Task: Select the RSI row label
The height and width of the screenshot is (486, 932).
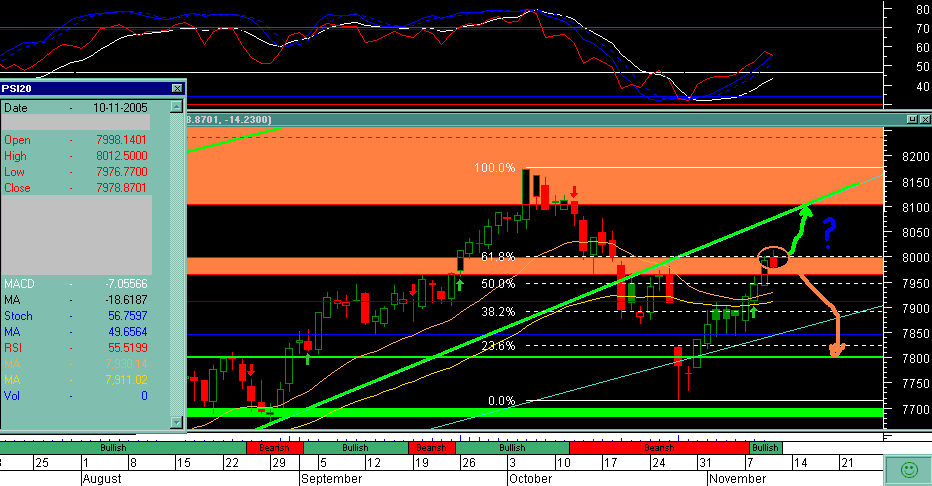Action: coord(13,348)
